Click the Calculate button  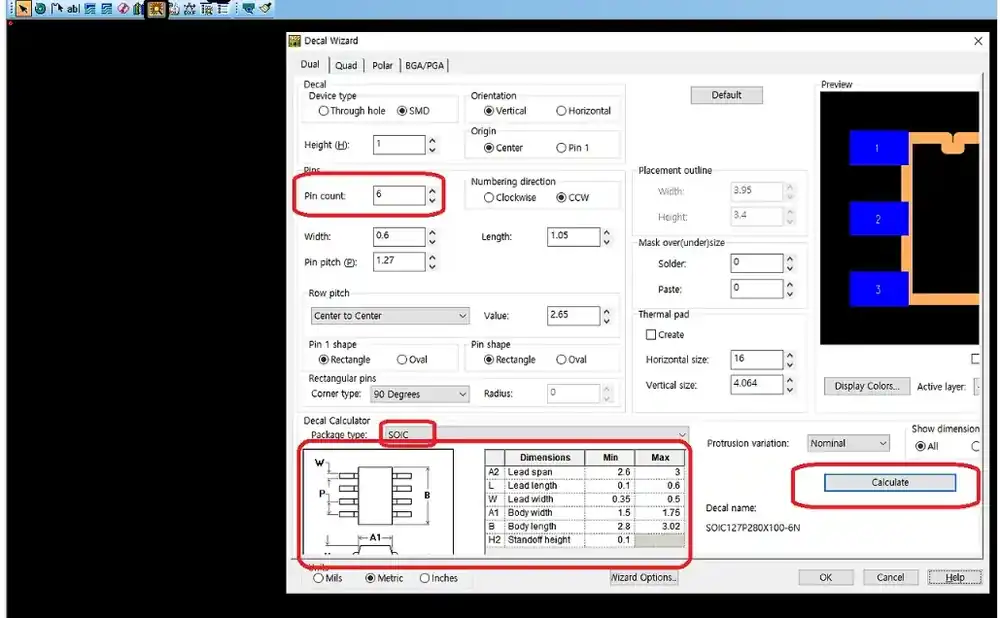[890, 483]
